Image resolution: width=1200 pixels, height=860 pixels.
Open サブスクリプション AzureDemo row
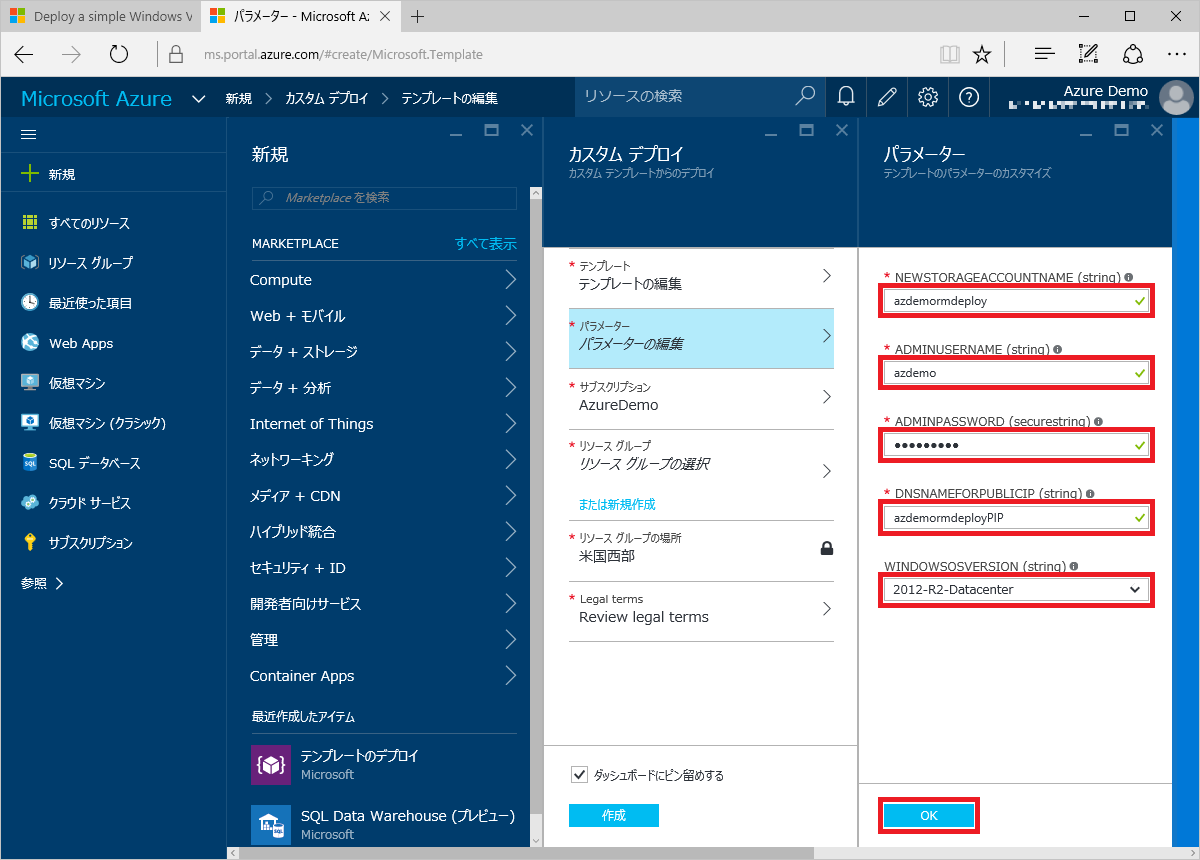[x=701, y=398]
